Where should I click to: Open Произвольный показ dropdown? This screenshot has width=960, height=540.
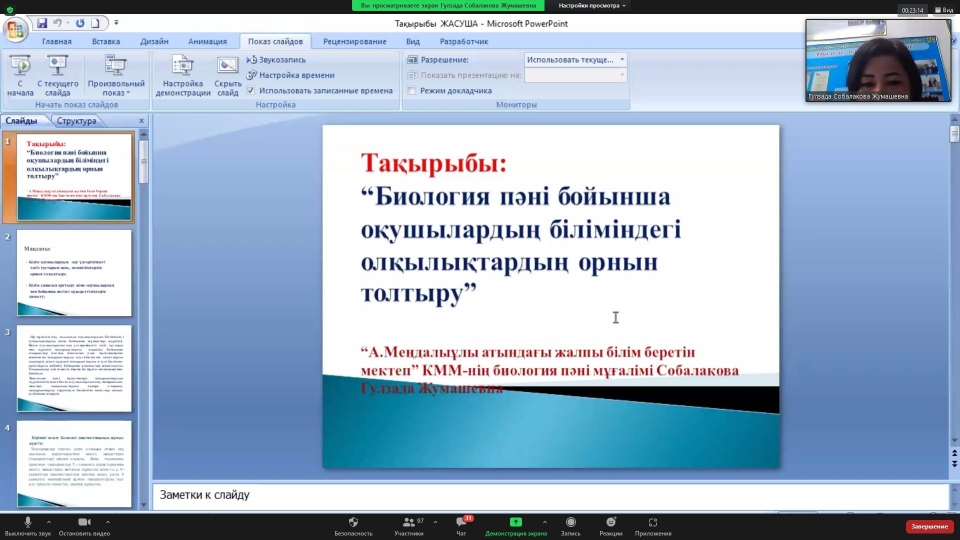(x=115, y=76)
